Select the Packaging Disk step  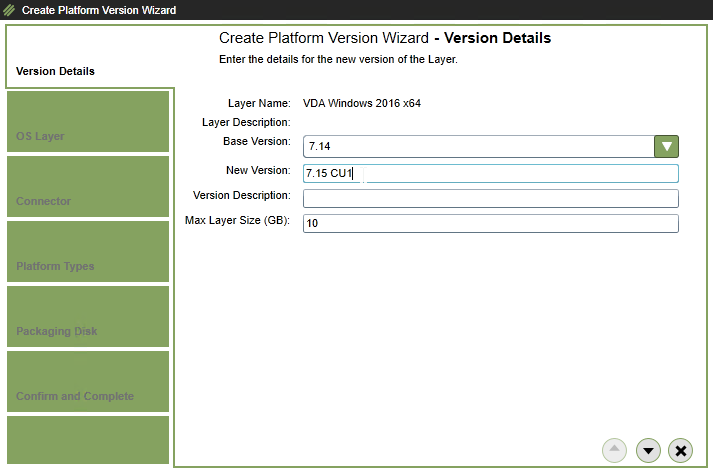tap(87, 316)
